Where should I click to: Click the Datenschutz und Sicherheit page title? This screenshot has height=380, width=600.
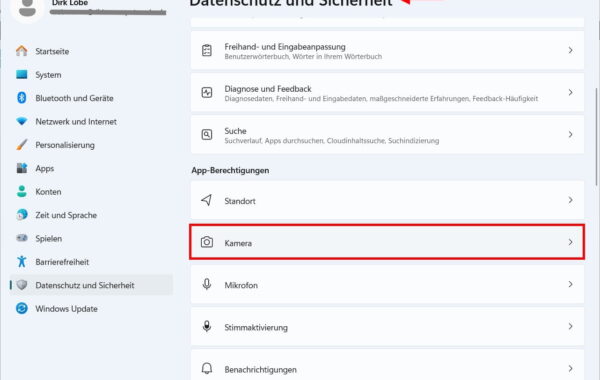point(291,3)
